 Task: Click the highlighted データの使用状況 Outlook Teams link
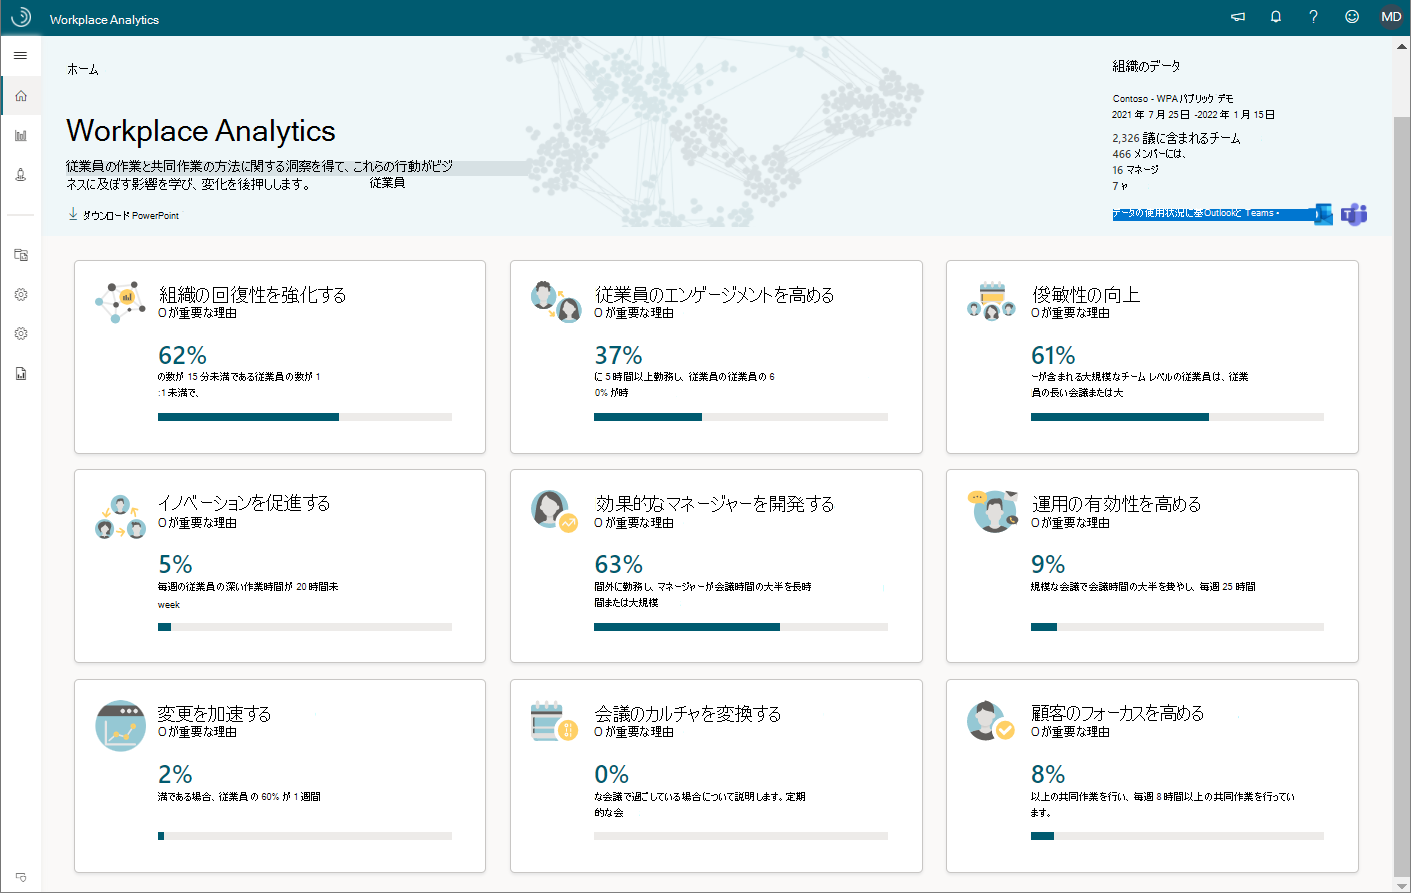click(1212, 214)
